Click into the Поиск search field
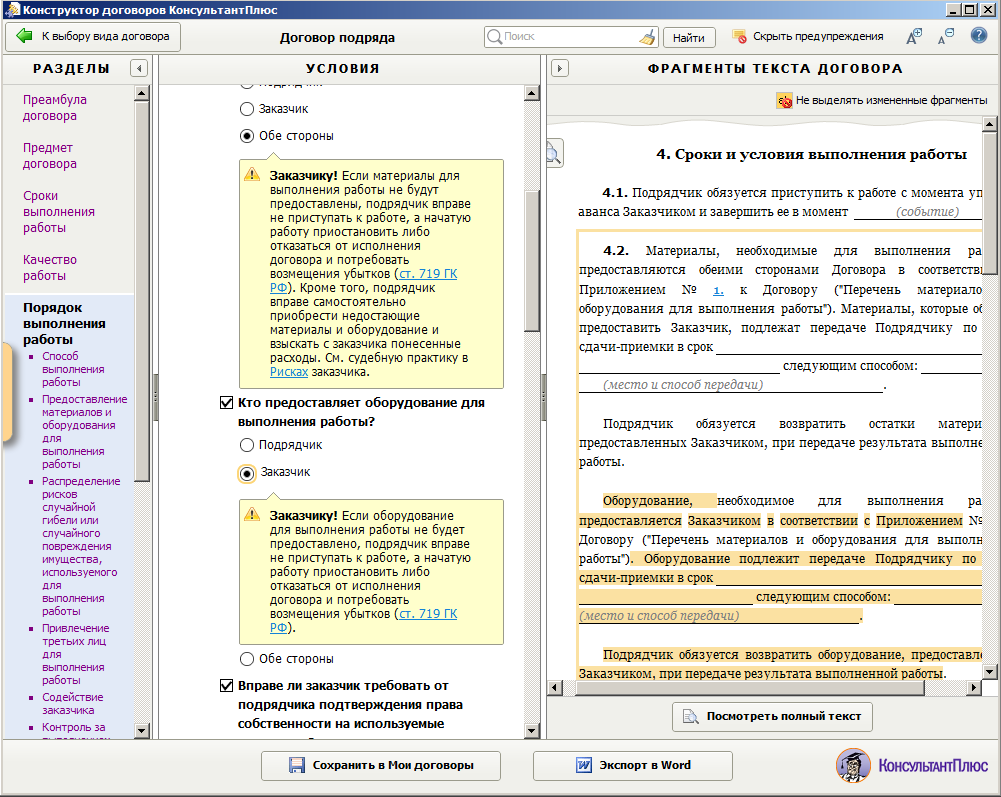Image resolution: width=1001 pixels, height=797 pixels. 570,36
